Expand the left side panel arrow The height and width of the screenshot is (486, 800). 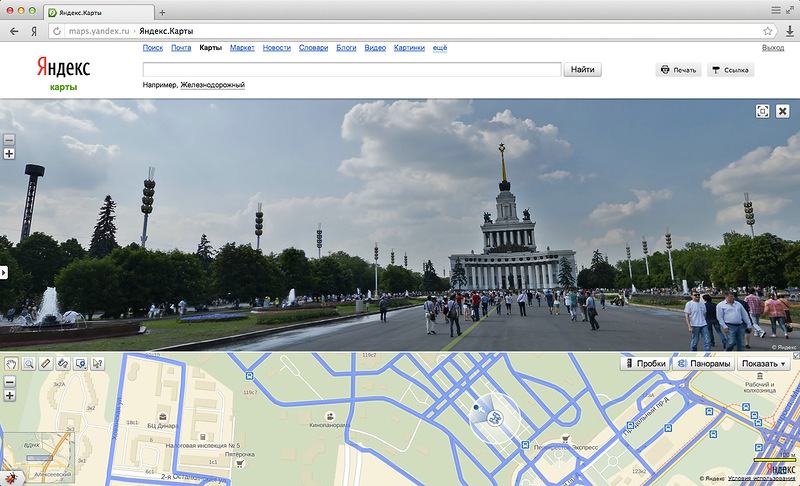tap(3, 272)
